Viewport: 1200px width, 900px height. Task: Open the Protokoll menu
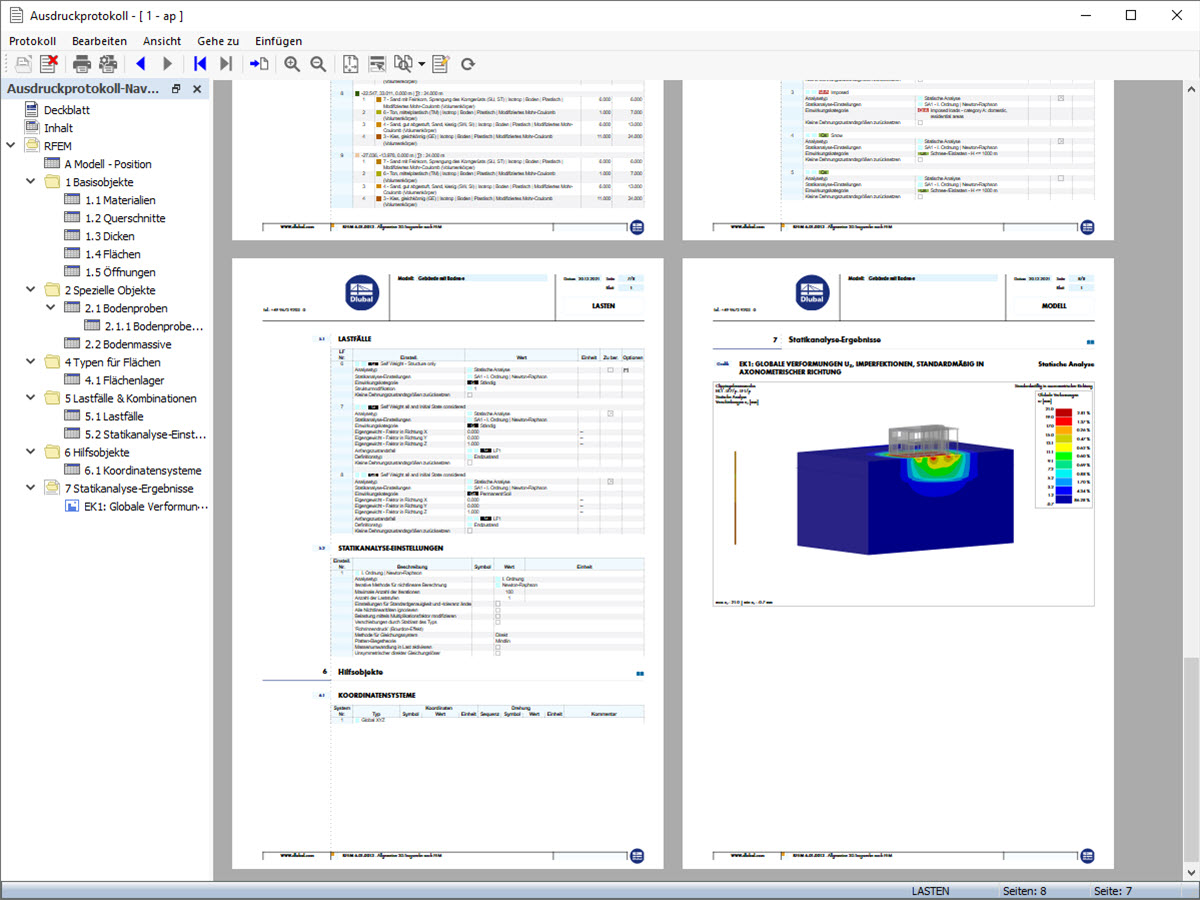(32, 41)
